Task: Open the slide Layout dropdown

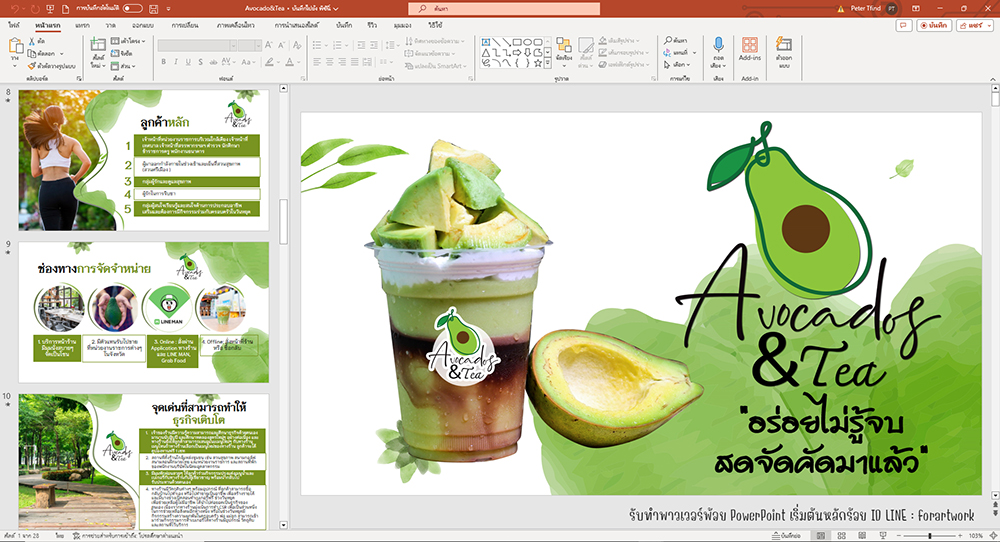Action: click(128, 41)
